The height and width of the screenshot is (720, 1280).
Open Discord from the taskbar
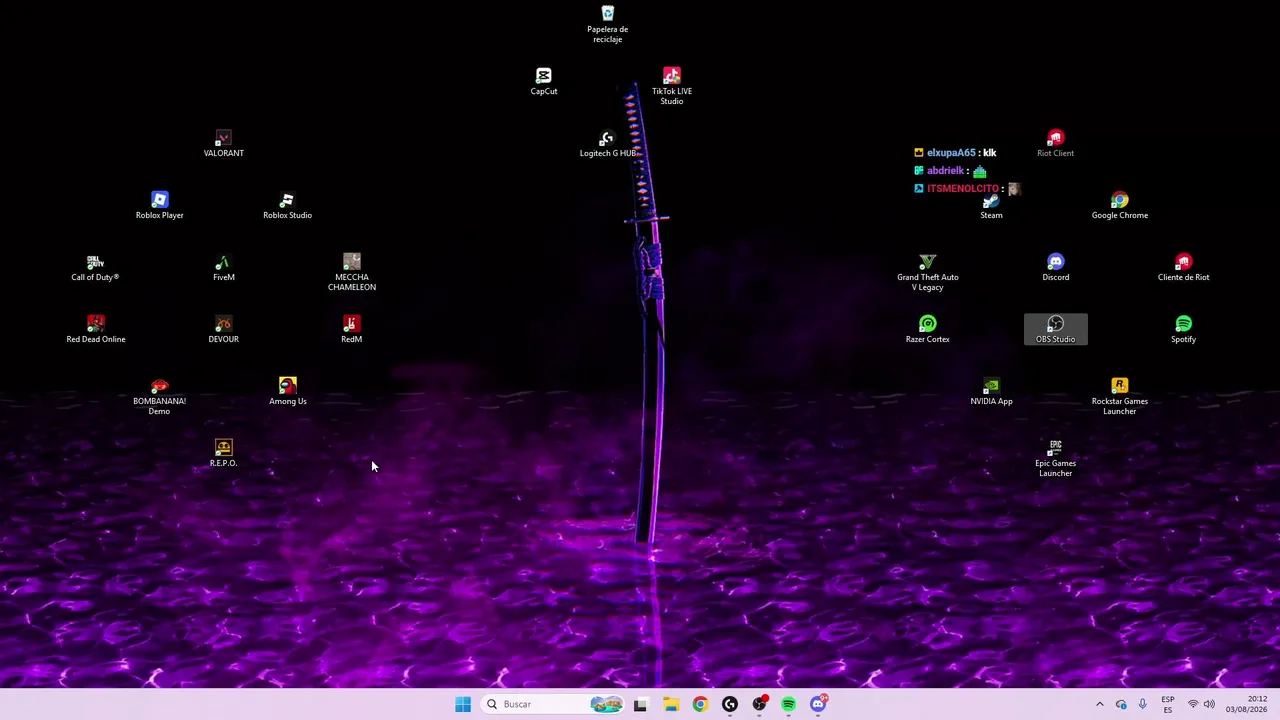click(x=818, y=704)
